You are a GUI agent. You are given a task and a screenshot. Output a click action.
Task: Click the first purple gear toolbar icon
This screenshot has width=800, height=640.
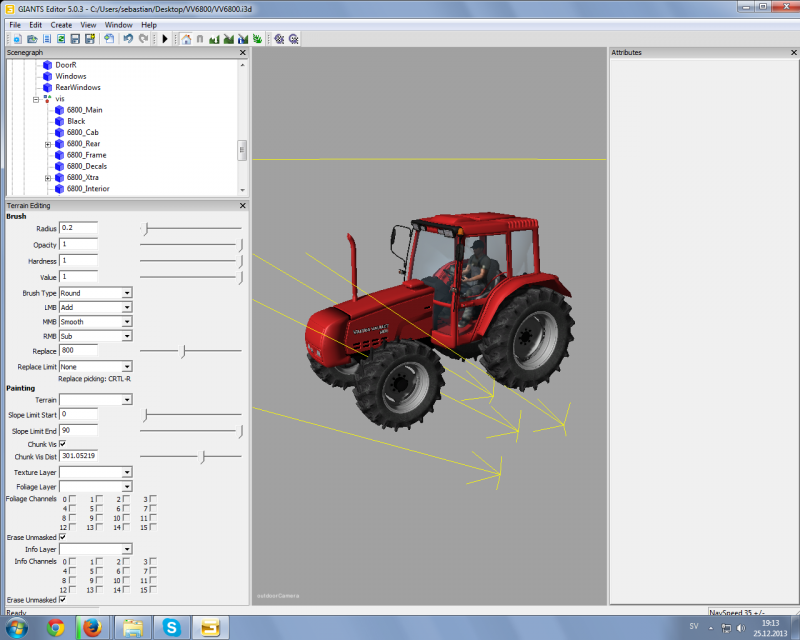coord(279,39)
